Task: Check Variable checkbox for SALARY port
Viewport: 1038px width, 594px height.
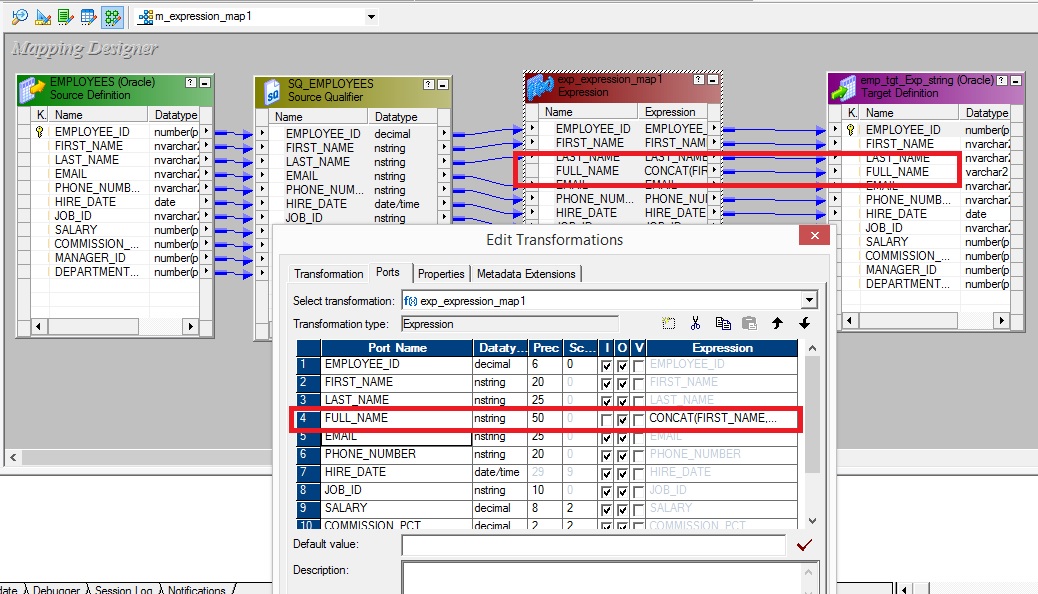Action: [638, 510]
